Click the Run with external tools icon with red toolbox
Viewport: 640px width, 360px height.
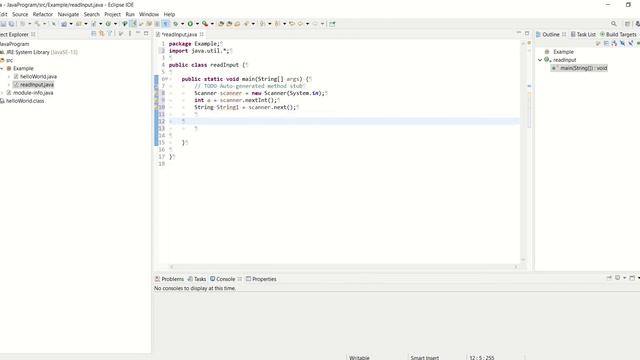pos(205,24)
